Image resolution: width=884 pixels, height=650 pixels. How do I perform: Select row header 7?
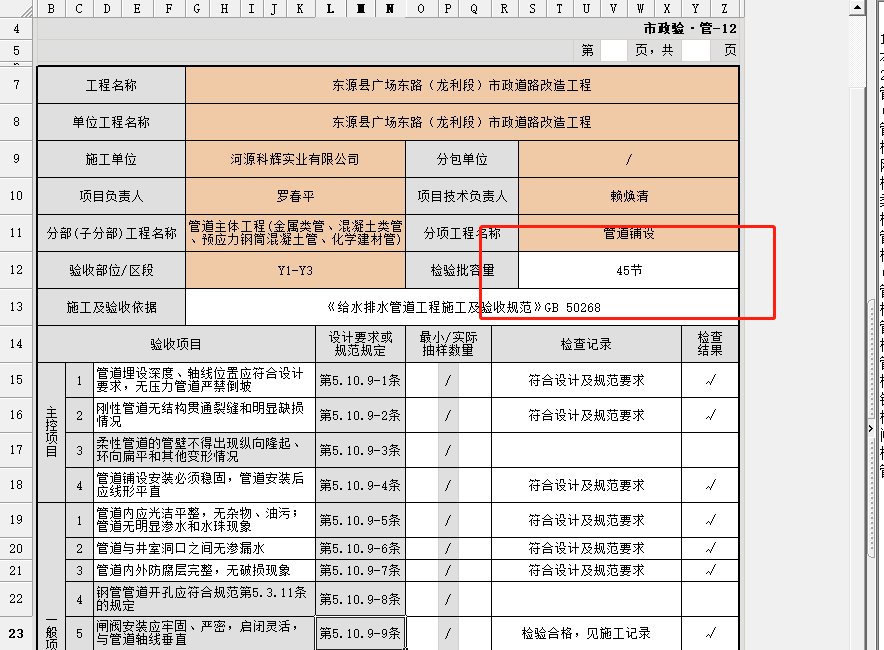tap(16, 85)
